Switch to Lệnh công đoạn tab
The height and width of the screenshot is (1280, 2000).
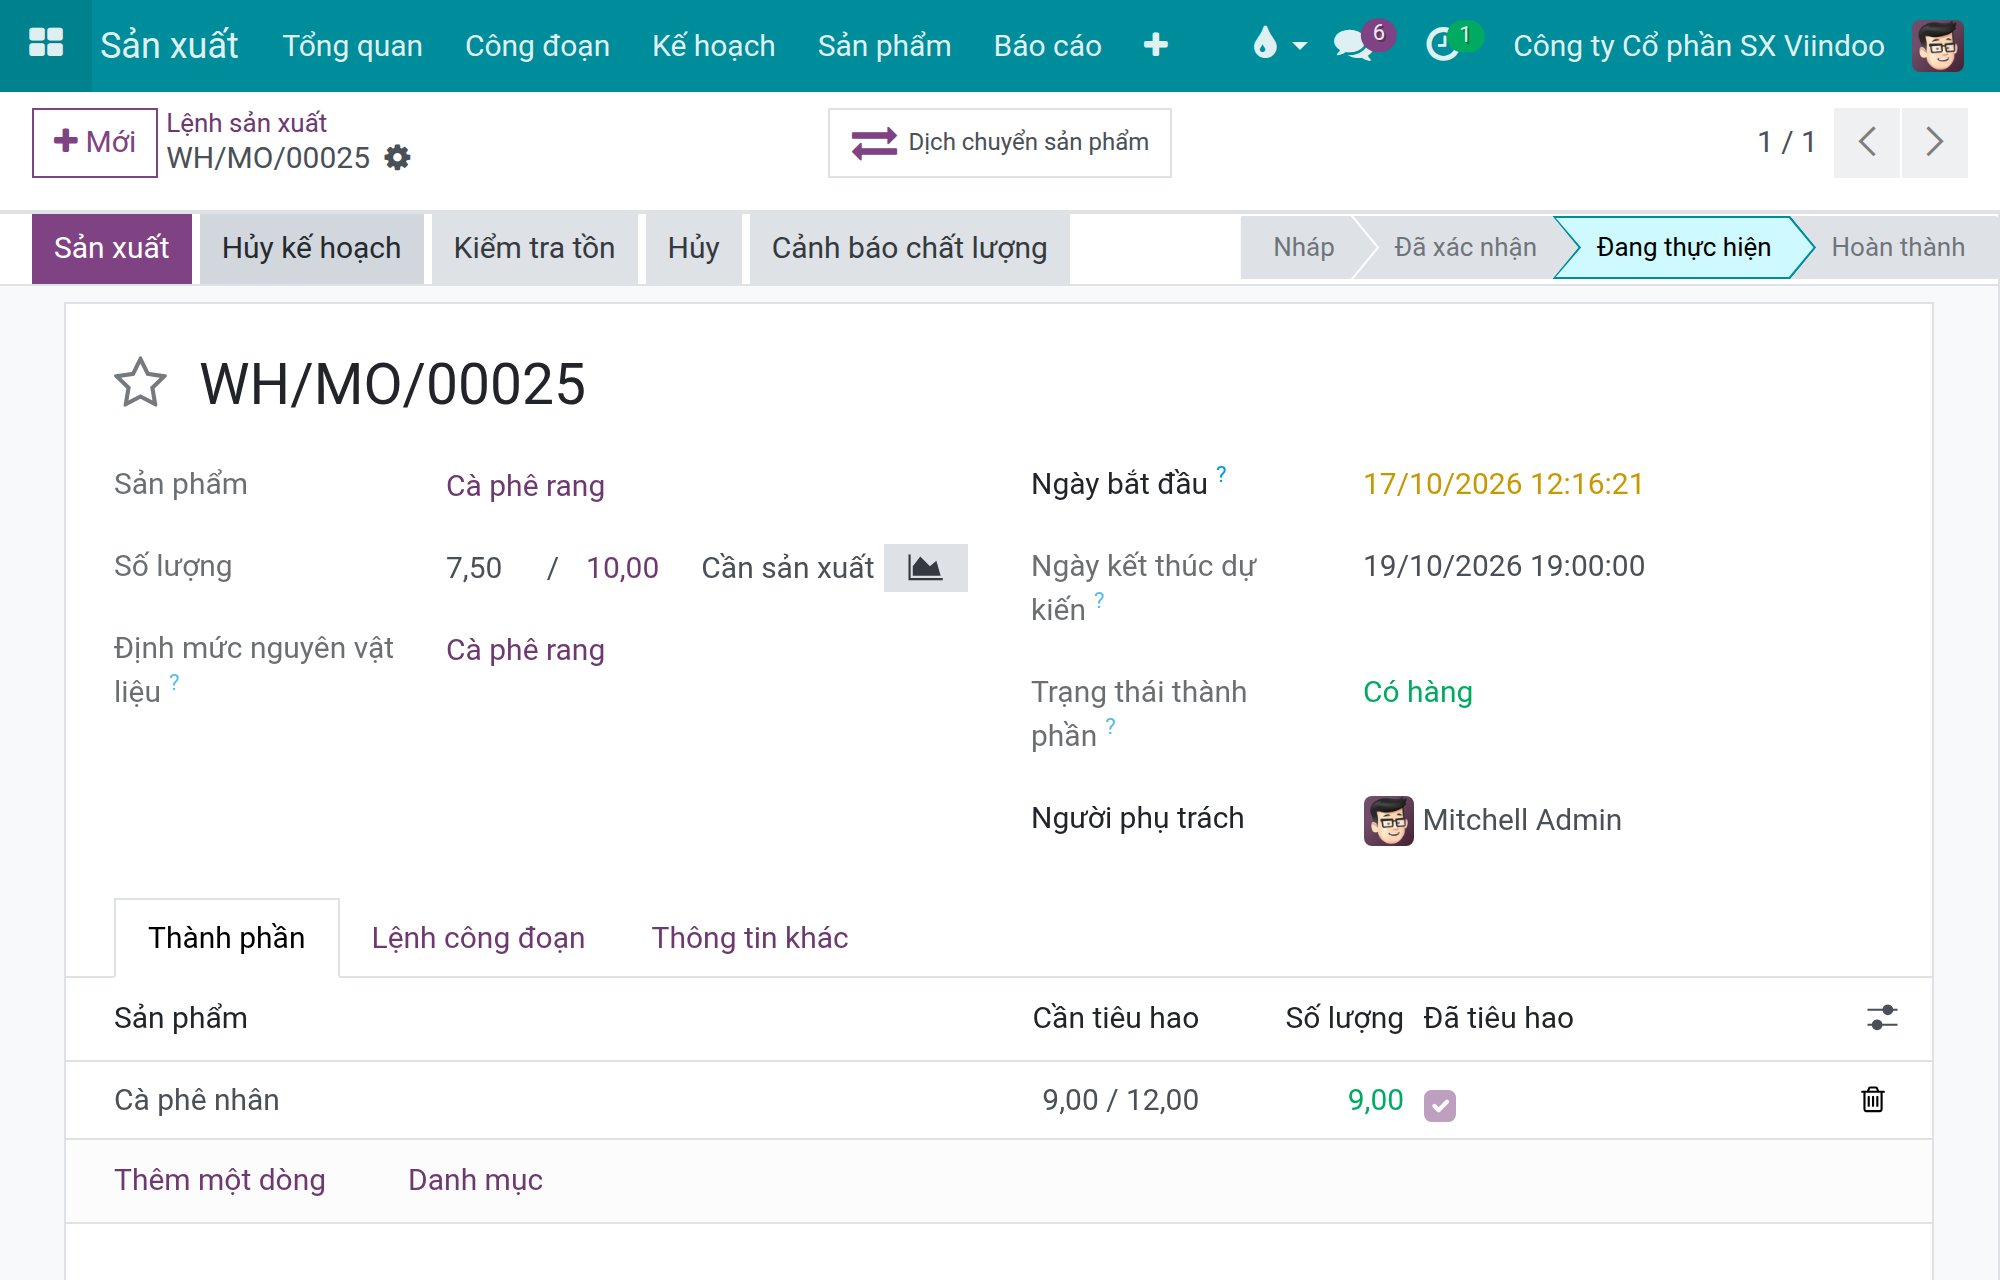coord(478,938)
